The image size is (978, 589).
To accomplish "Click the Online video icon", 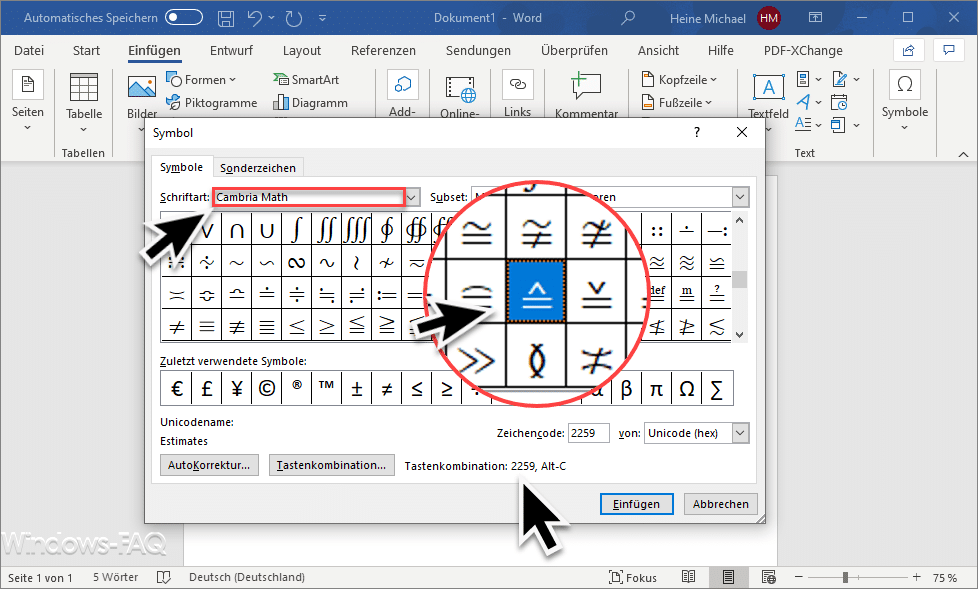I will [x=460, y=89].
